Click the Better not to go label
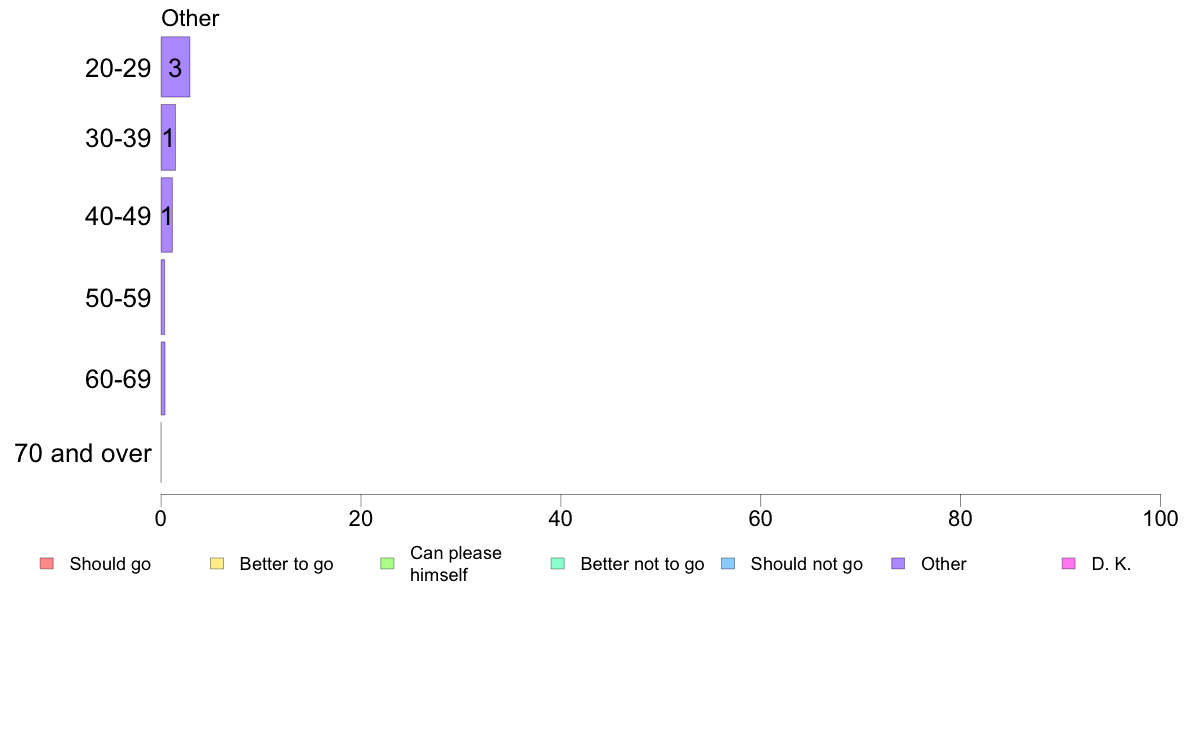This screenshot has width=1188, height=736. click(642, 564)
